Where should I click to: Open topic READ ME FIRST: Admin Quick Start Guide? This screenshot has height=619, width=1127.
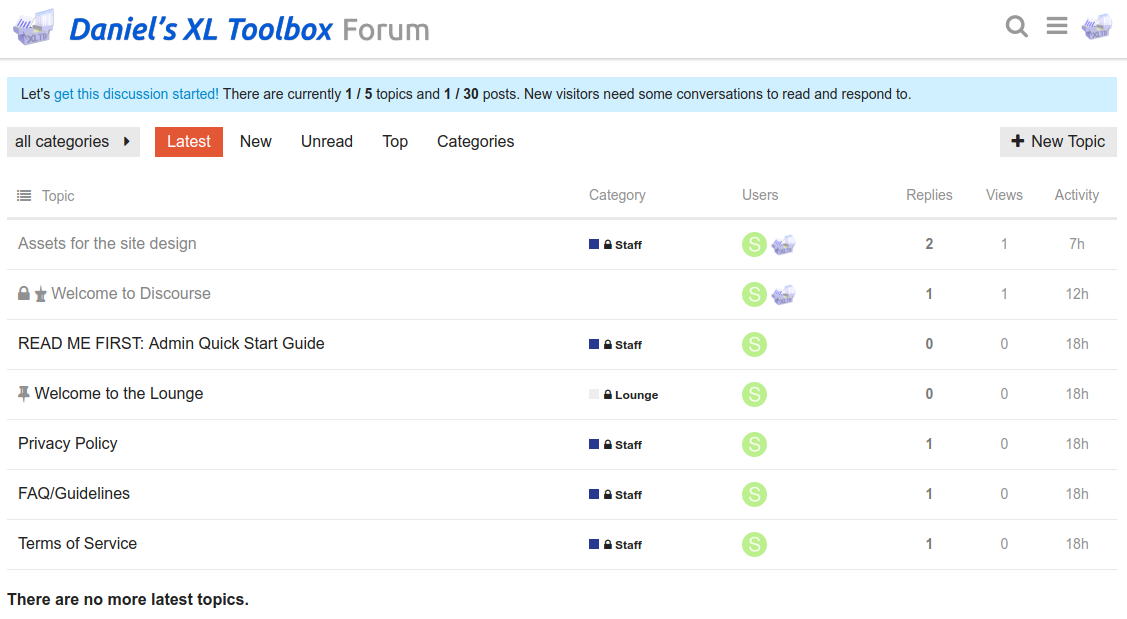pos(171,344)
